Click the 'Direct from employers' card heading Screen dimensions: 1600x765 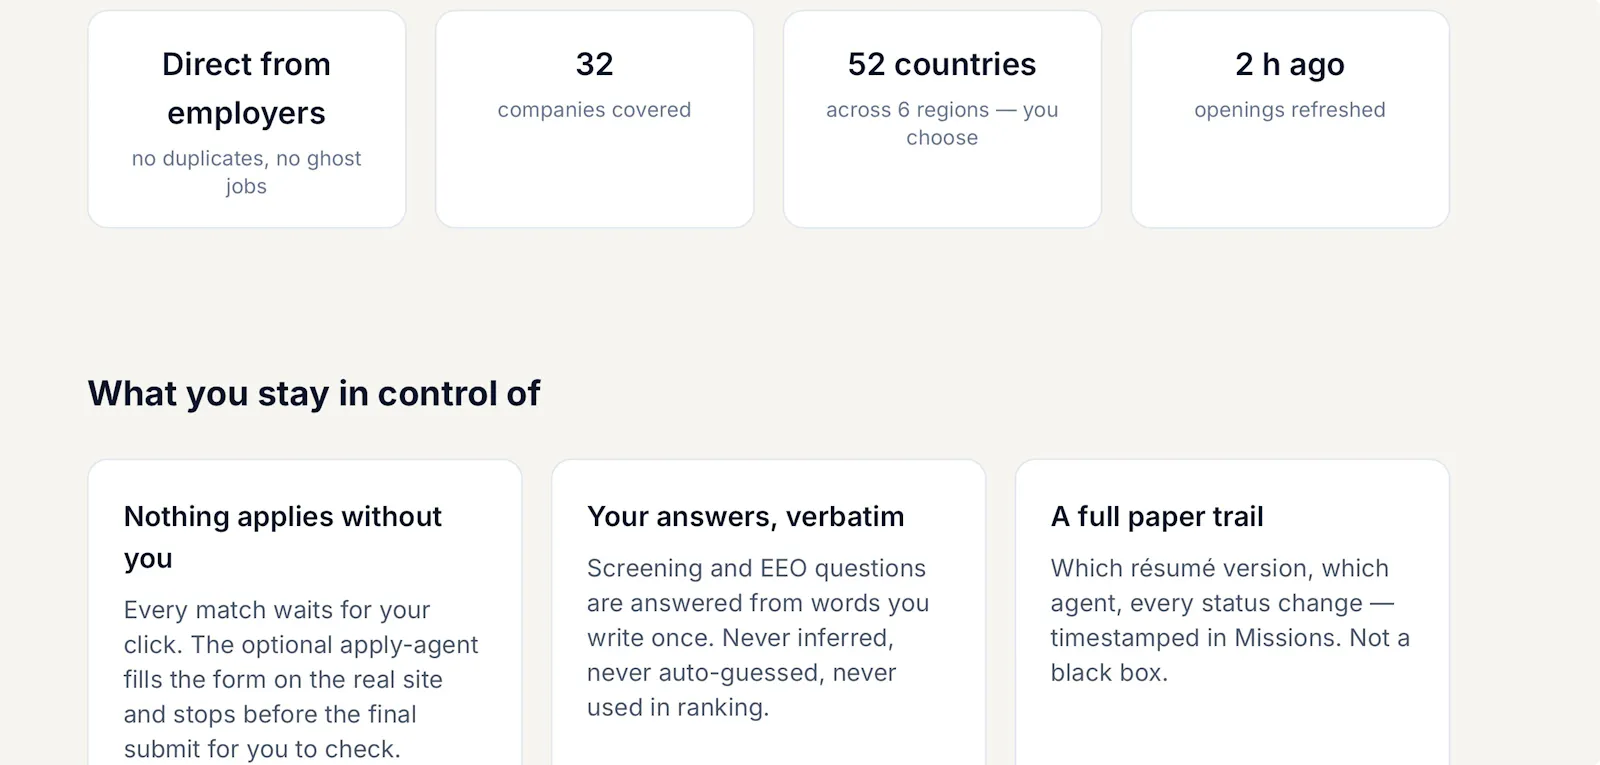click(246, 88)
